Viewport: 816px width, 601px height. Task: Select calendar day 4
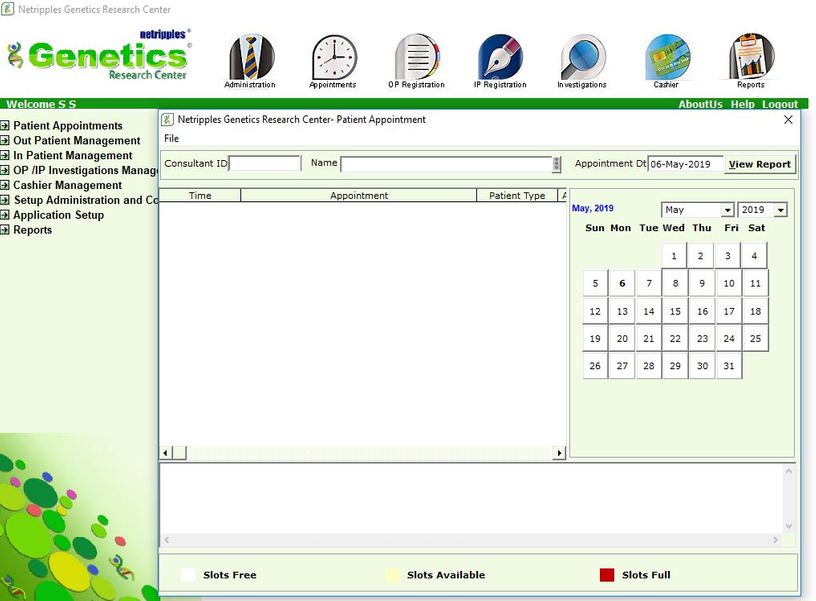(x=754, y=256)
